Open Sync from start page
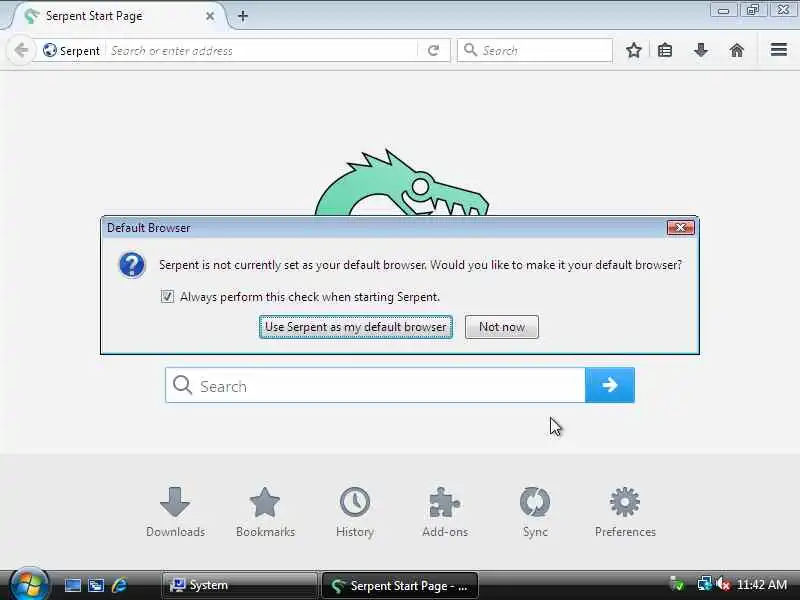 [535, 512]
